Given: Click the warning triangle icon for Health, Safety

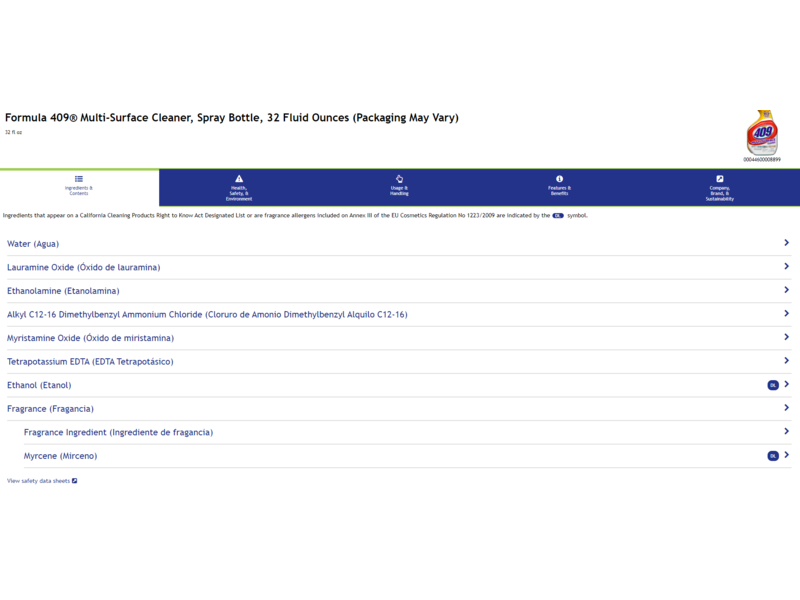Looking at the screenshot, I should pos(239,179).
